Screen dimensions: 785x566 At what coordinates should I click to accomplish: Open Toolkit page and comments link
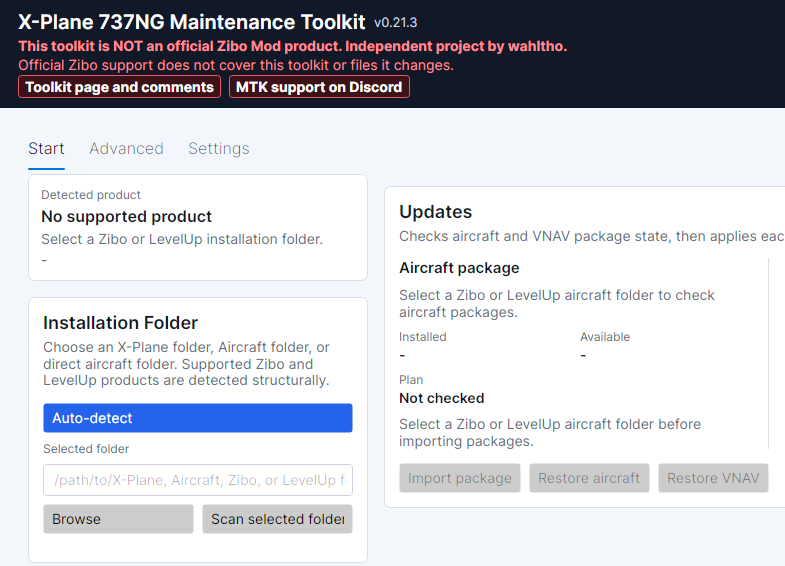point(119,87)
